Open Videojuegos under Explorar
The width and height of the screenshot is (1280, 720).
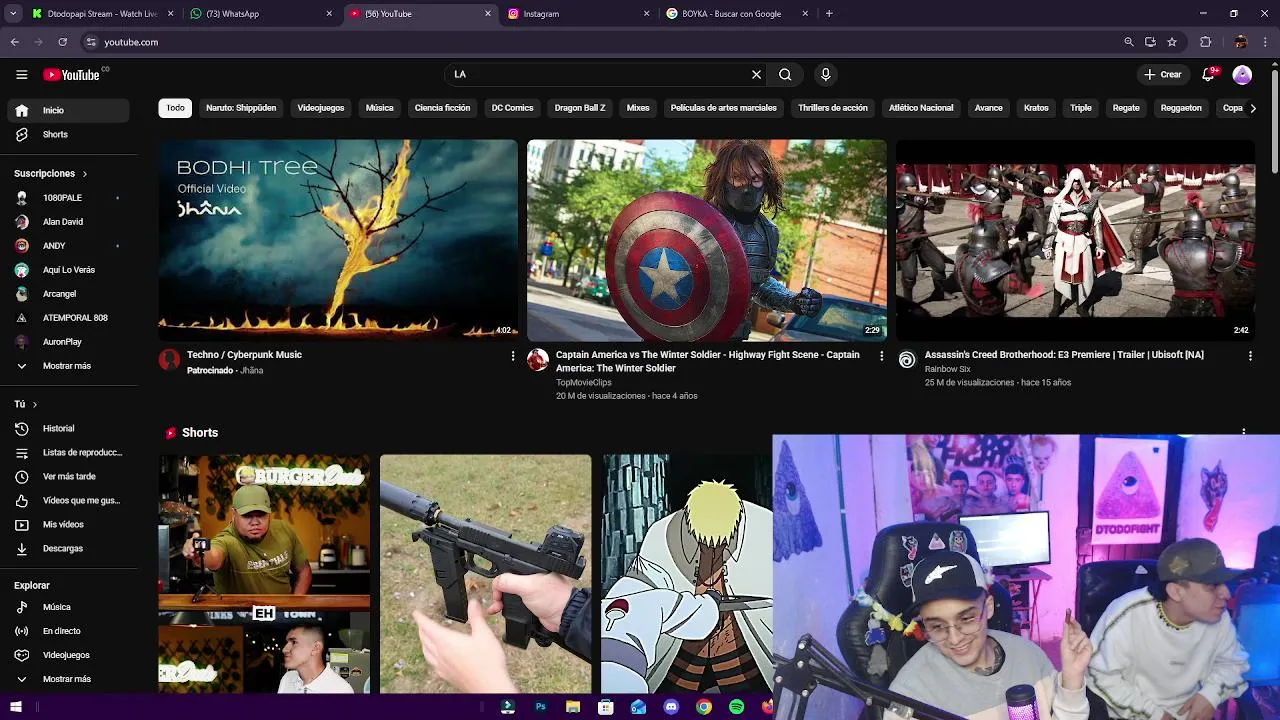click(x=67, y=655)
